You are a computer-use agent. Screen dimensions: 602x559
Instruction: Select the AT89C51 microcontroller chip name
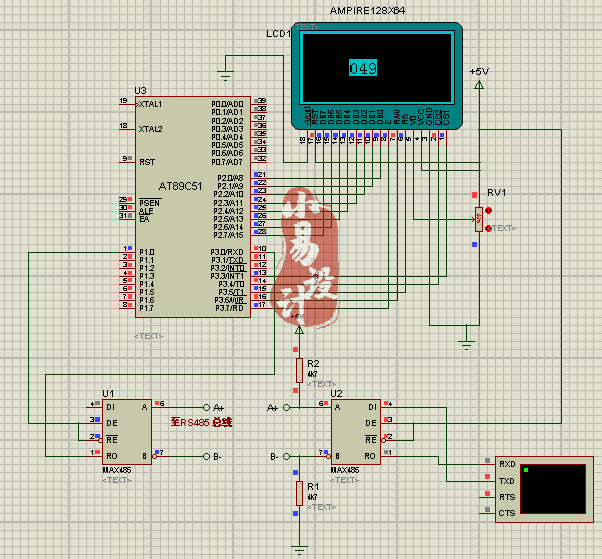point(180,186)
